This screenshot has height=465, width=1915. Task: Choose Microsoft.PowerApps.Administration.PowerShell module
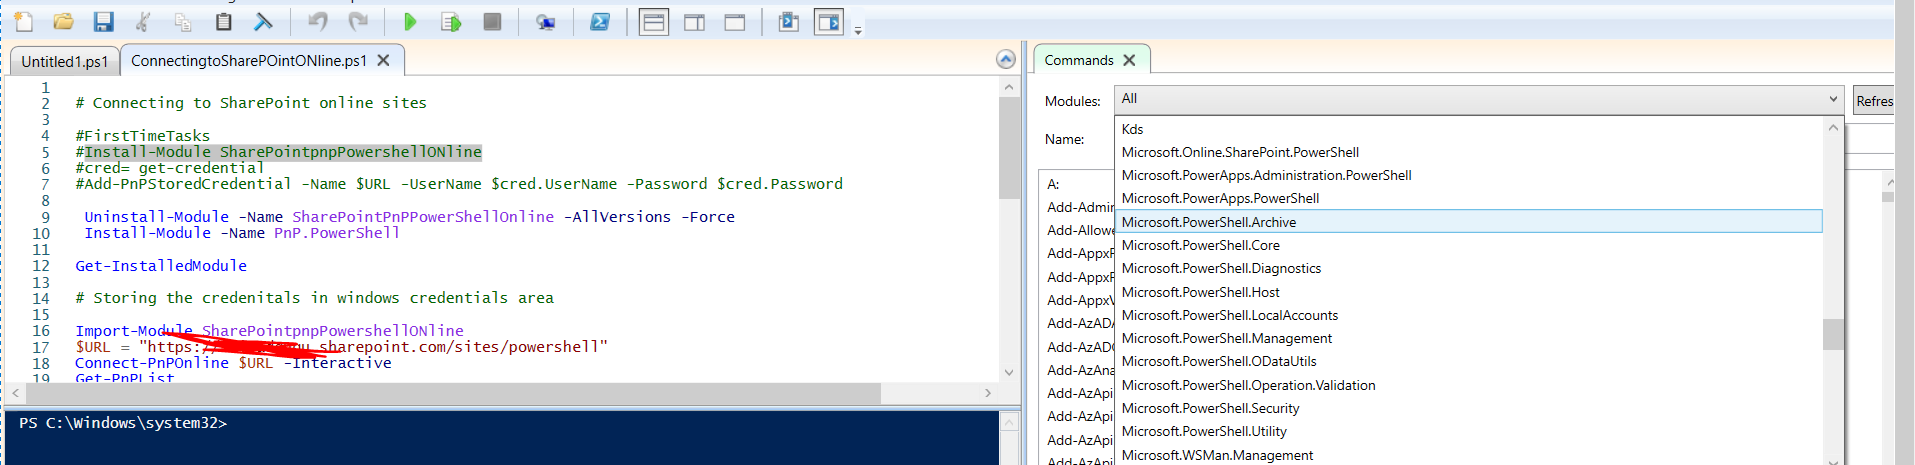(1468, 175)
